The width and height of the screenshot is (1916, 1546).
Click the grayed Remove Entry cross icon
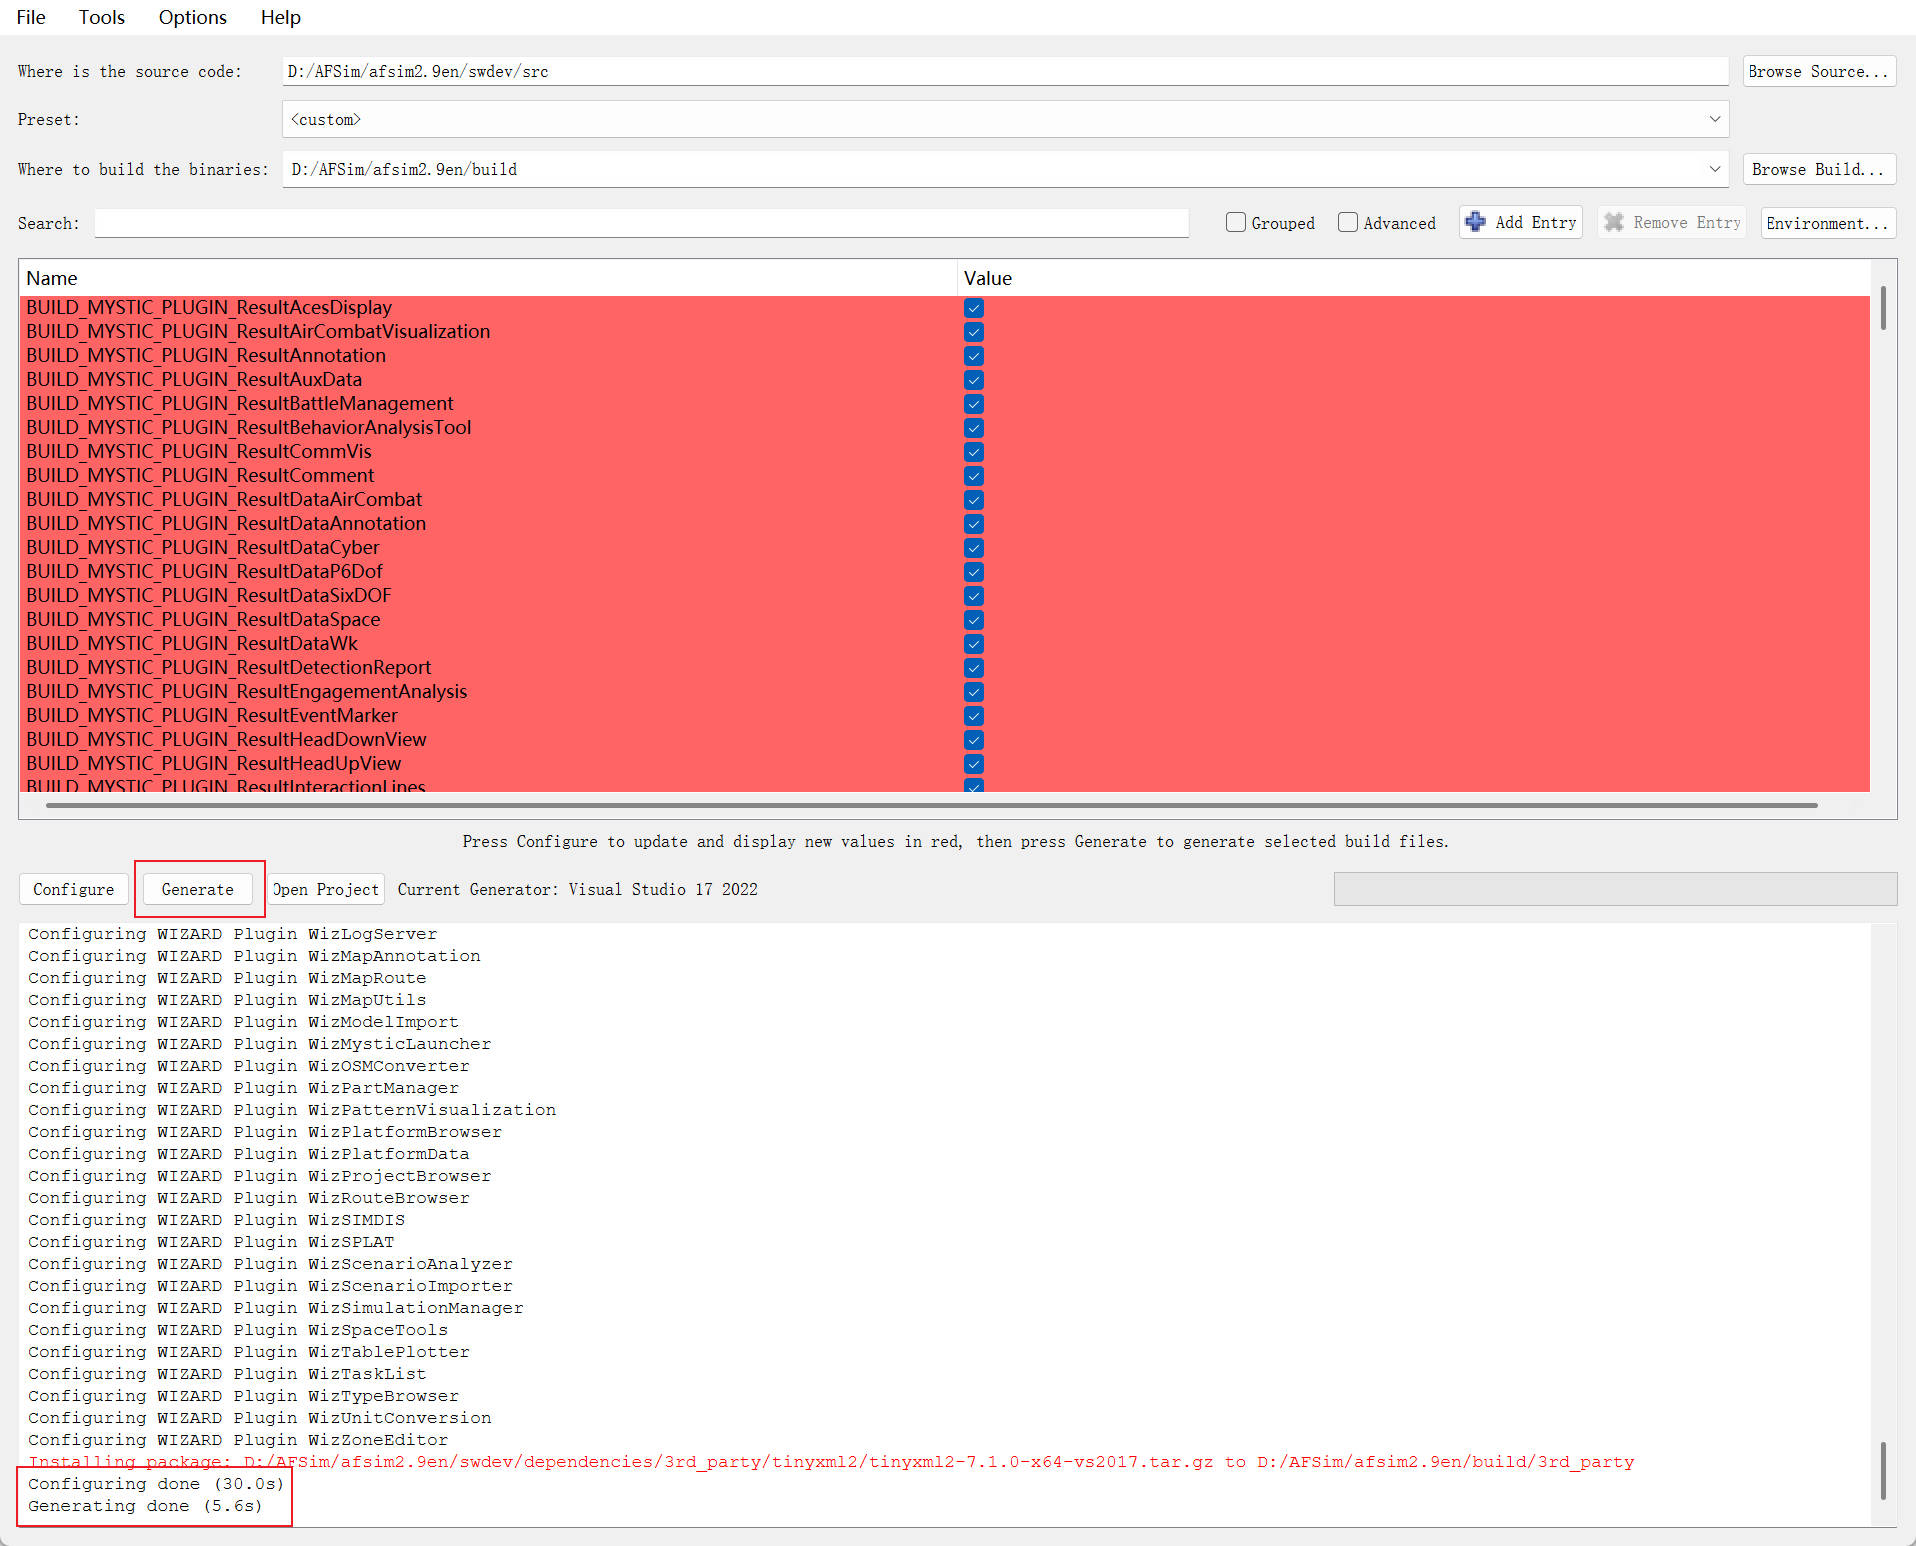(1613, 222)
